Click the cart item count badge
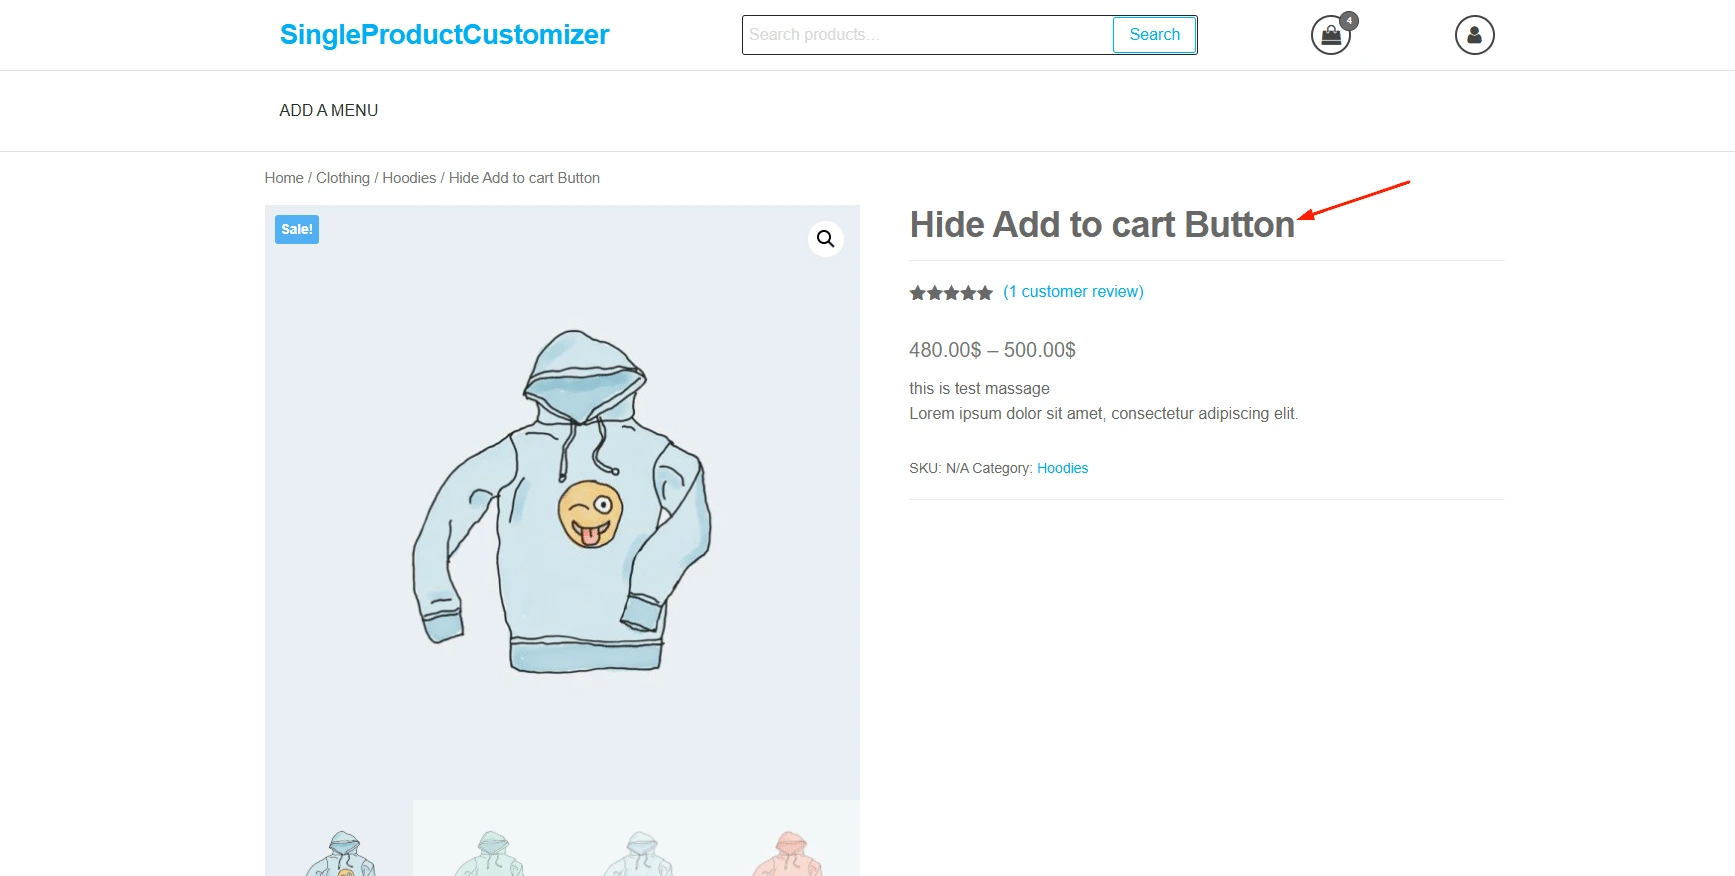Image resolution: width=1735 pixels, height=876 pixels. (1349, 20)
